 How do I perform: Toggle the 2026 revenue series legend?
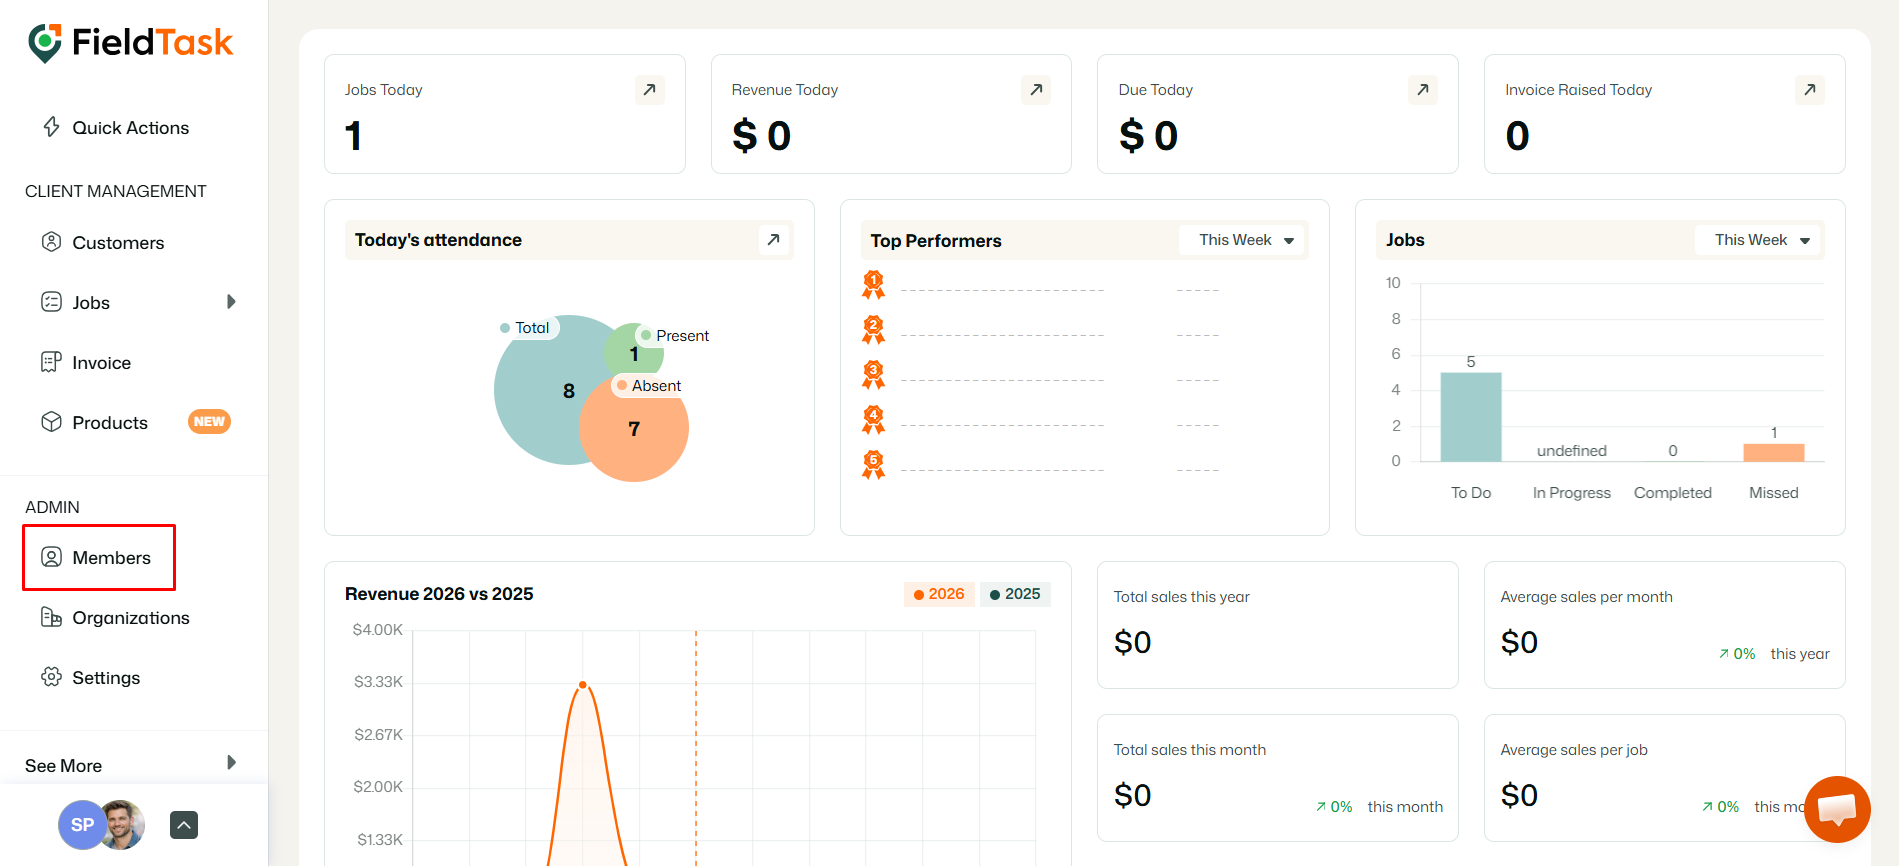pos(939,594)
